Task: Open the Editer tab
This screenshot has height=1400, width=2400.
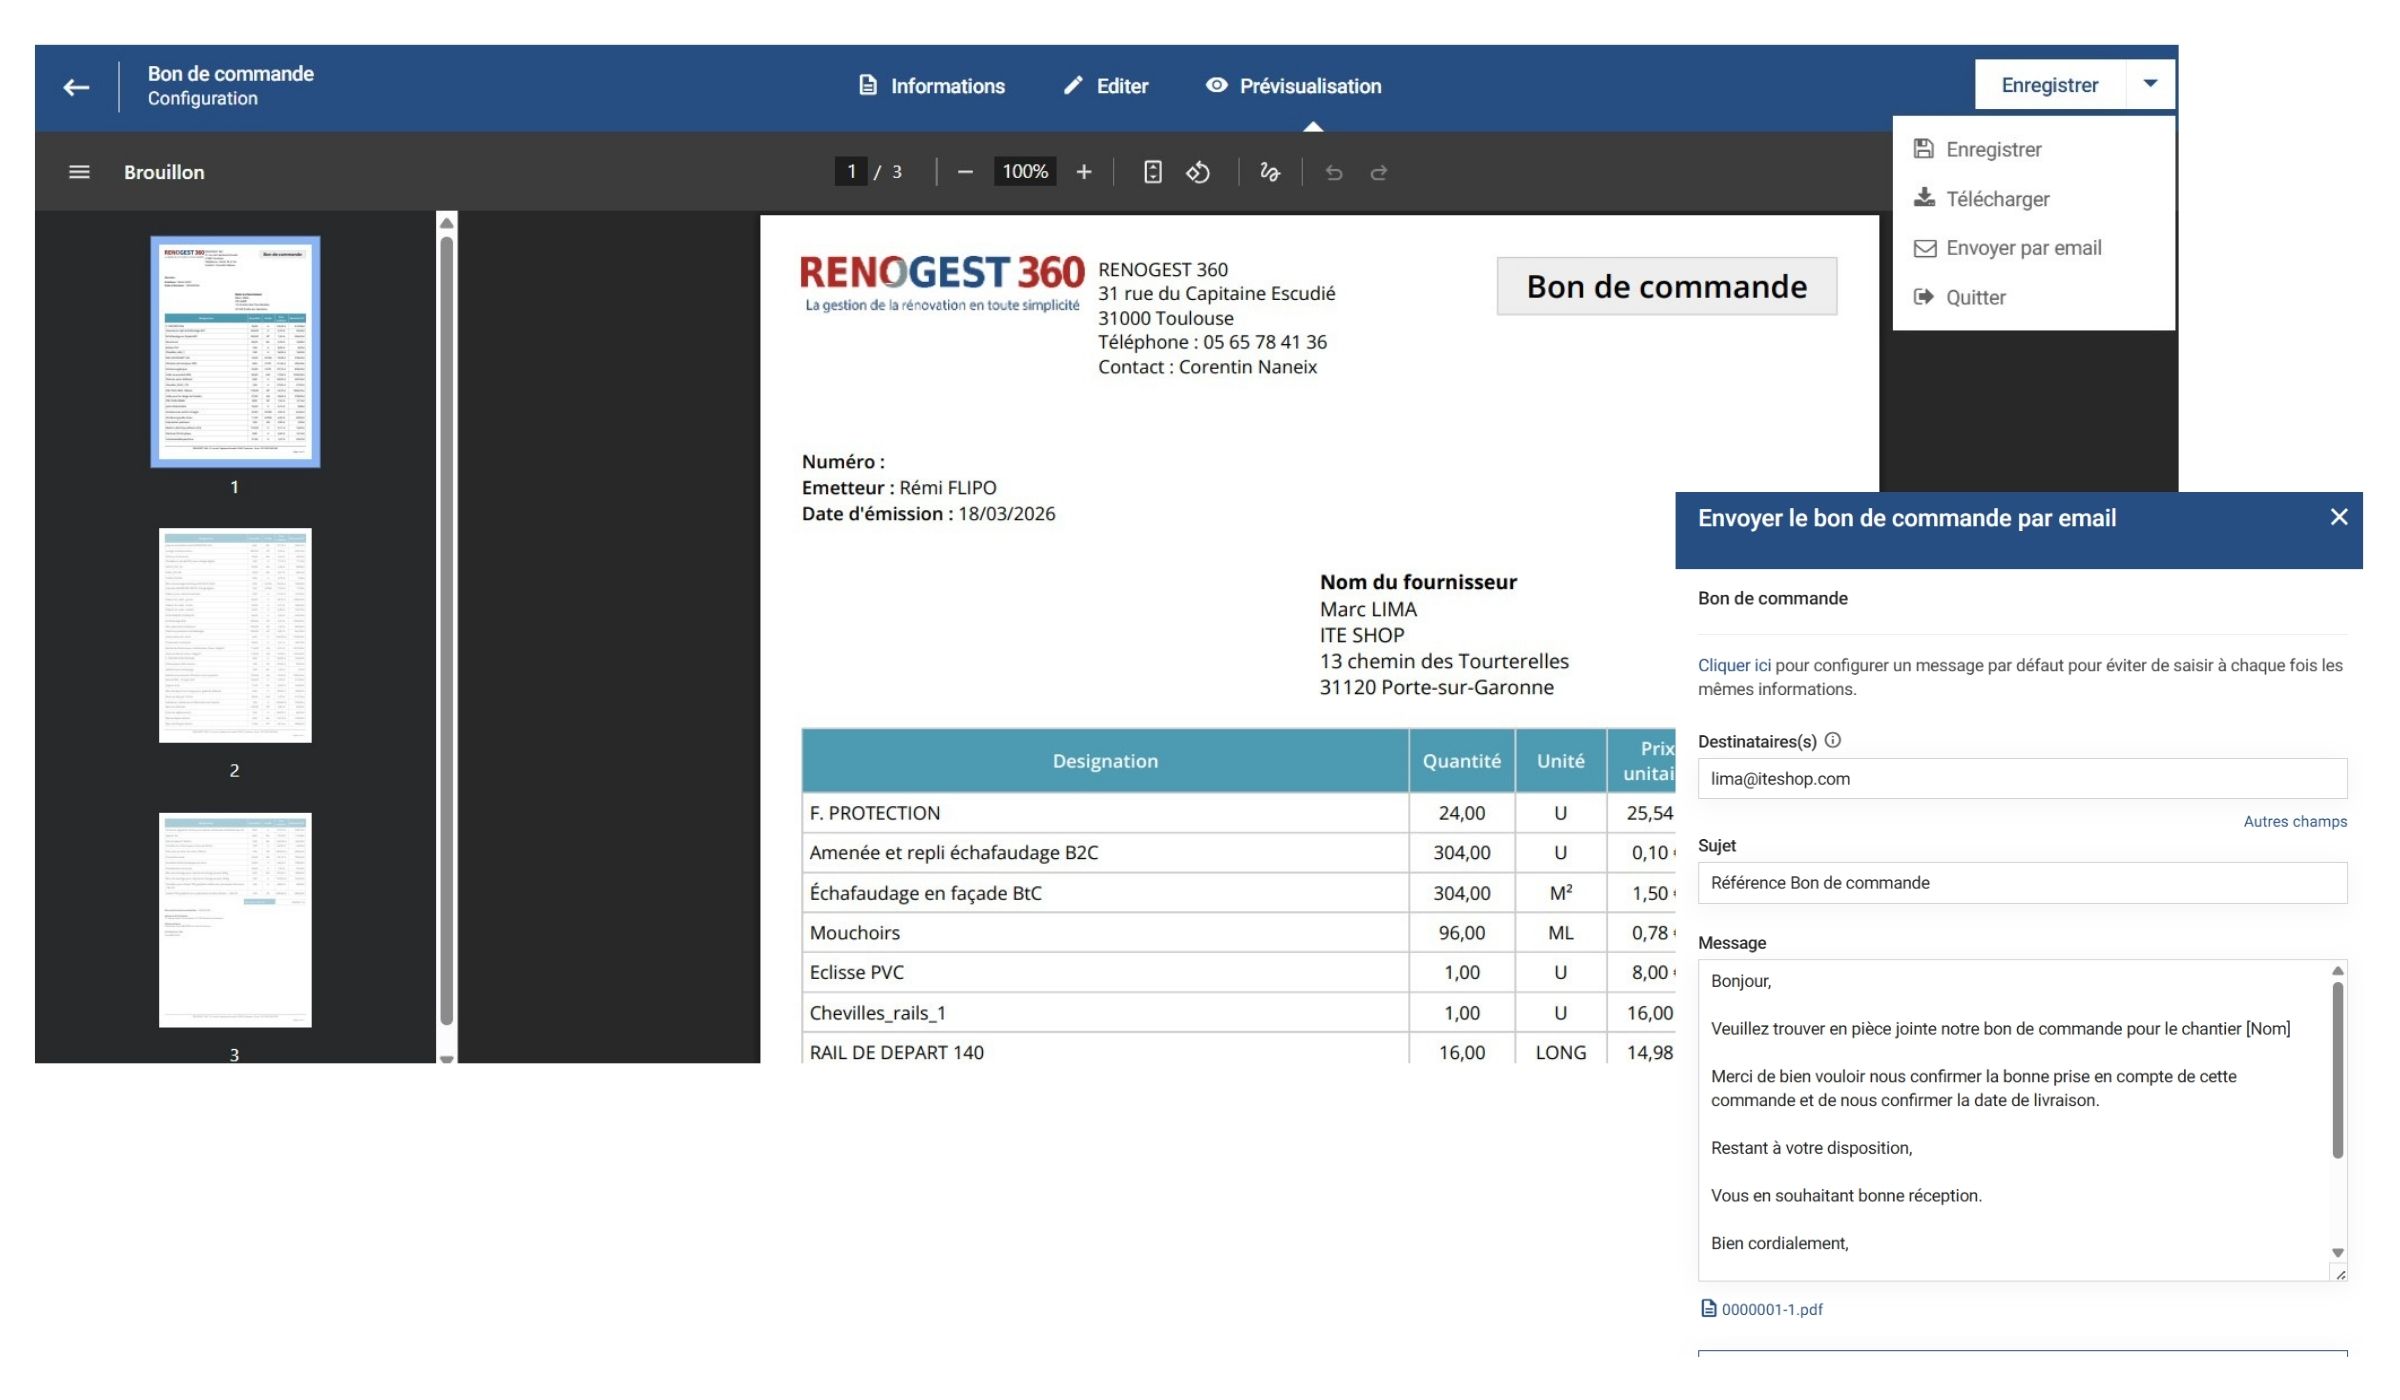Action: [x=1106, y=86]
